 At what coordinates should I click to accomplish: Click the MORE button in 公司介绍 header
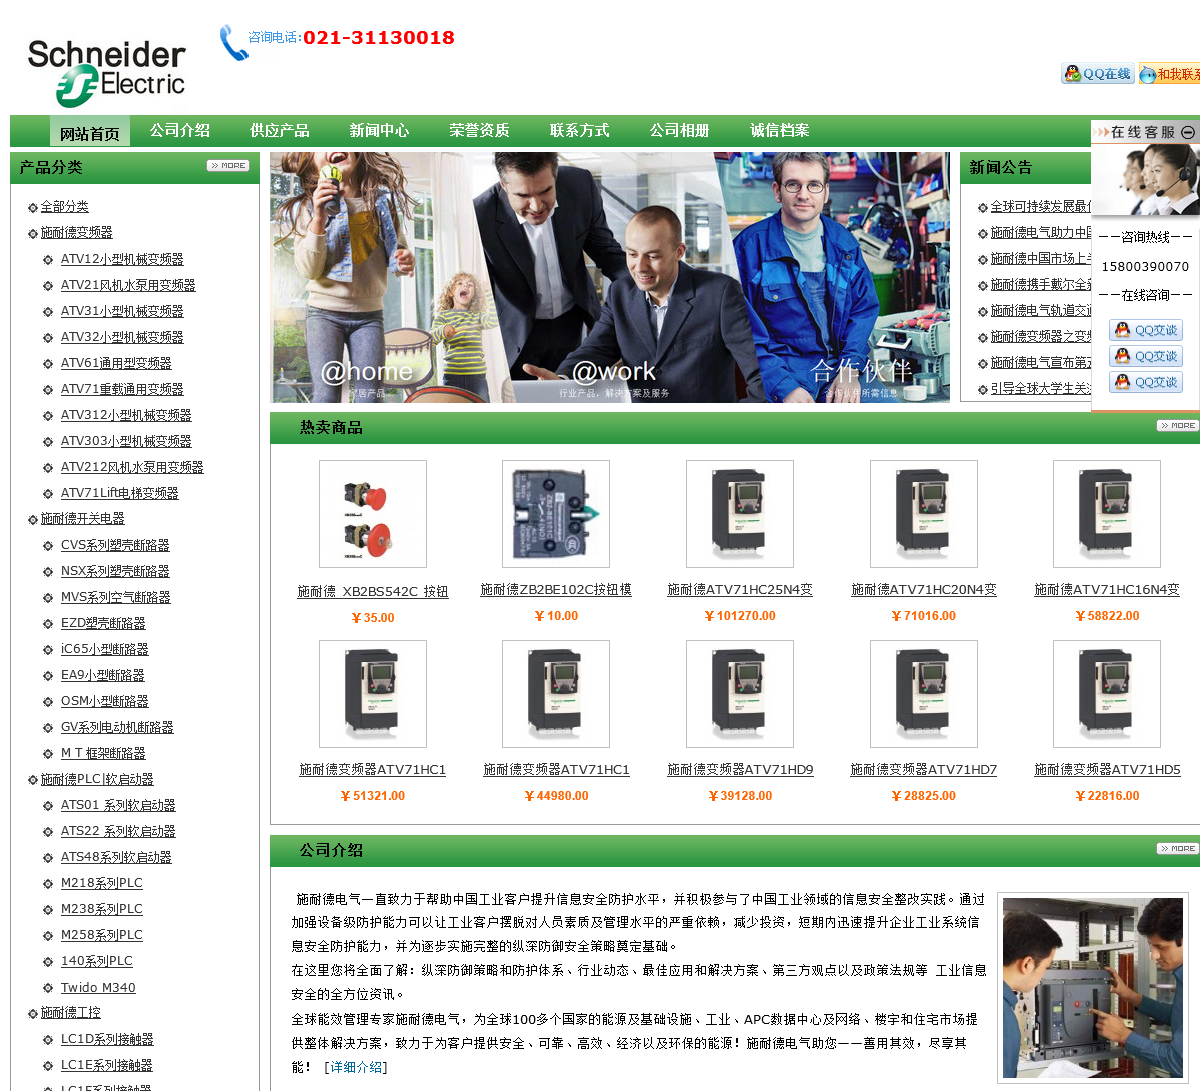[x=1177, y=849]
